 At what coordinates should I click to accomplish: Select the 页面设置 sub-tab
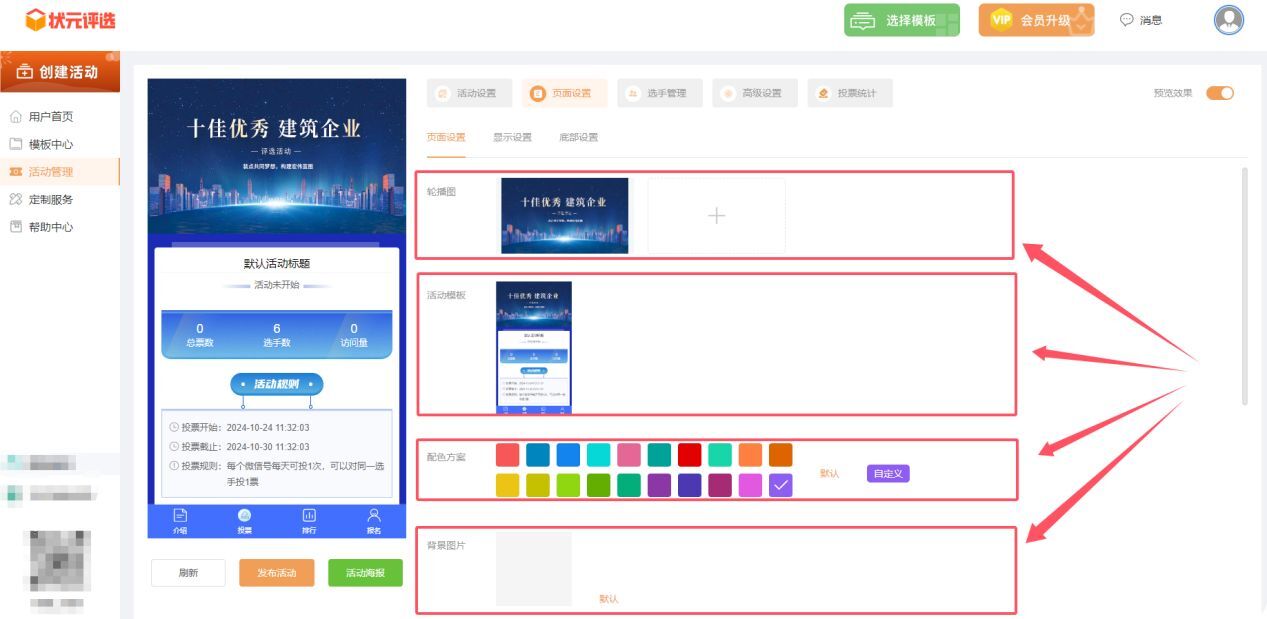click(x=446, y=137)
